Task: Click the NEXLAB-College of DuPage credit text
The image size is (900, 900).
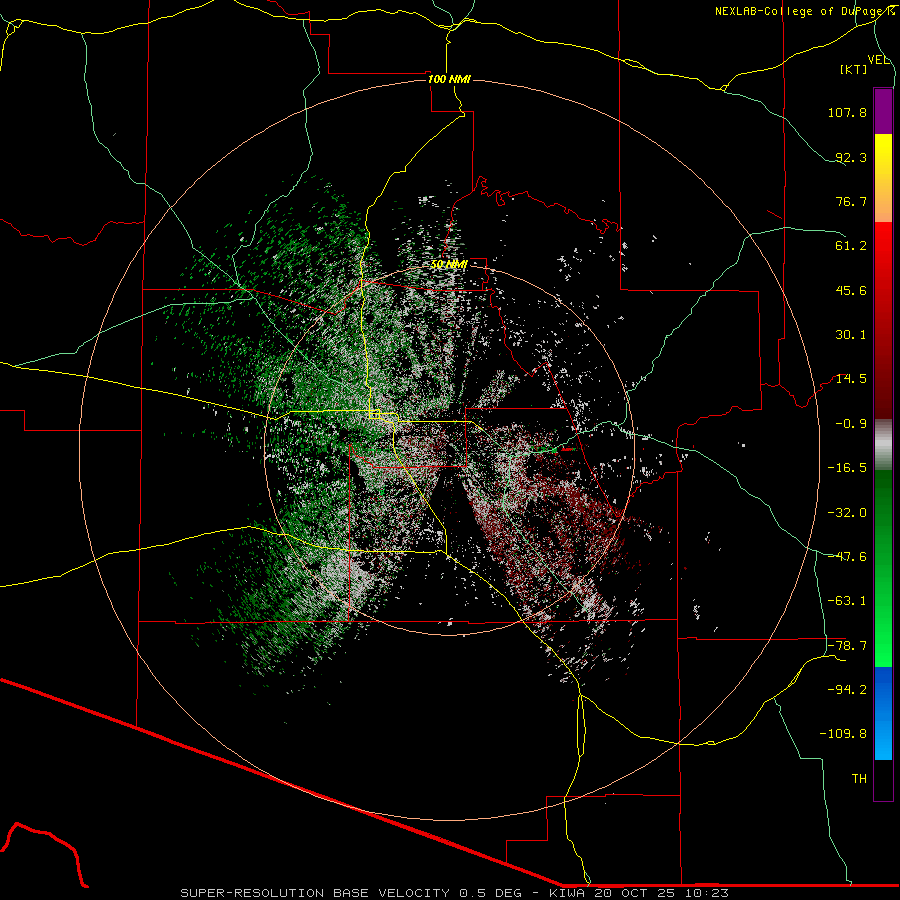Action: click(x=803, y=11)
